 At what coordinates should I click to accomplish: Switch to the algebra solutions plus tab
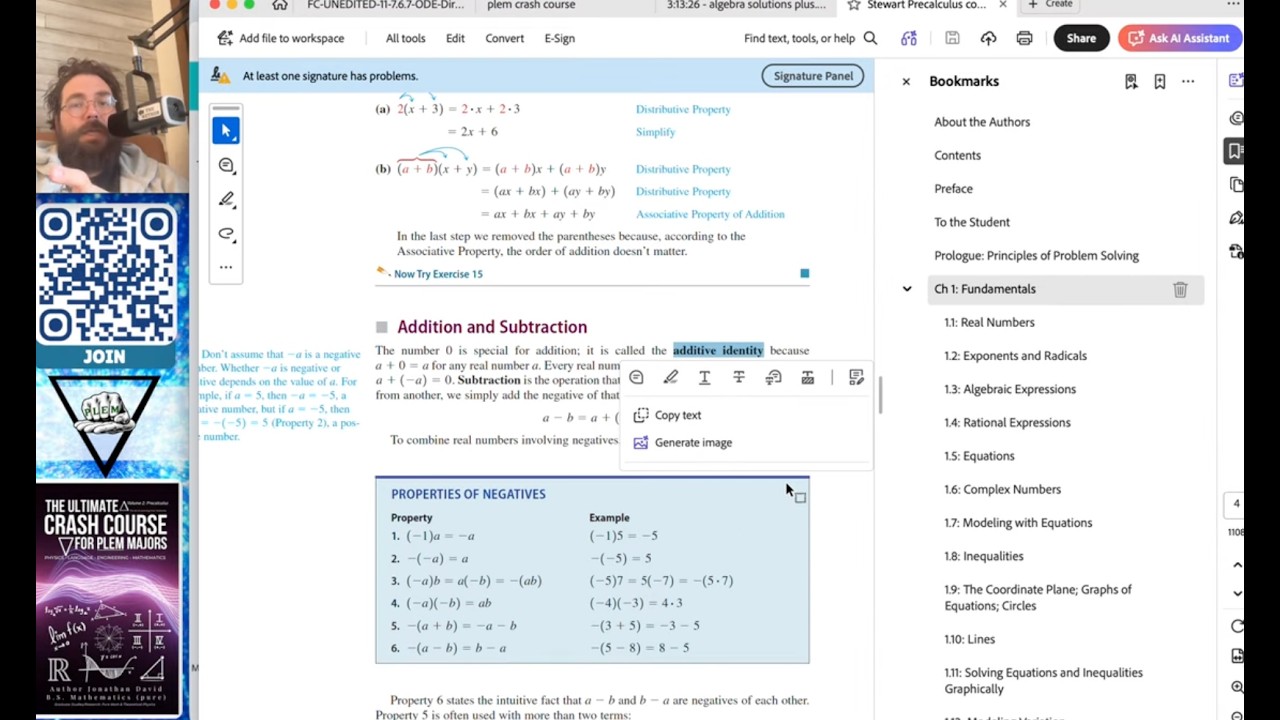point(746,5)
